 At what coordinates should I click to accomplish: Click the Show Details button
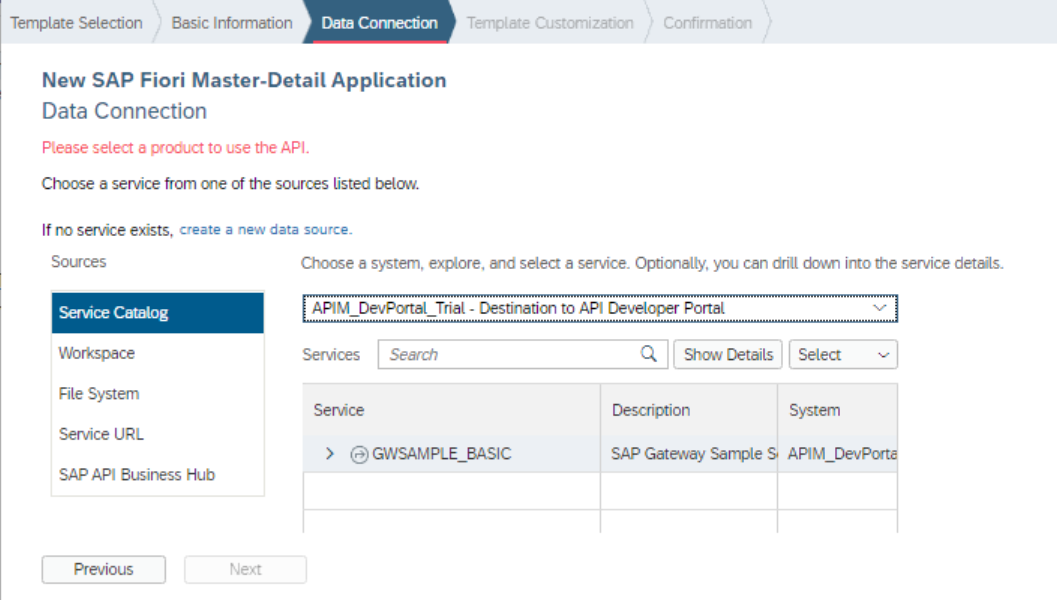click(727, 354)
